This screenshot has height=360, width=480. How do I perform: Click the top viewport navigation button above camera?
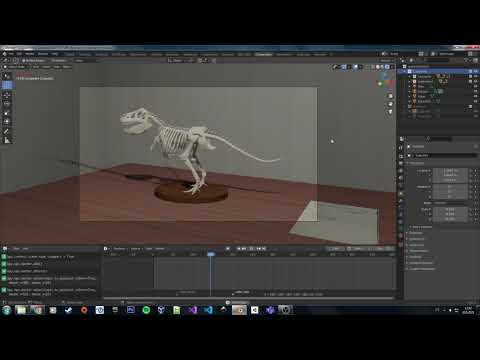click(390, 96)
